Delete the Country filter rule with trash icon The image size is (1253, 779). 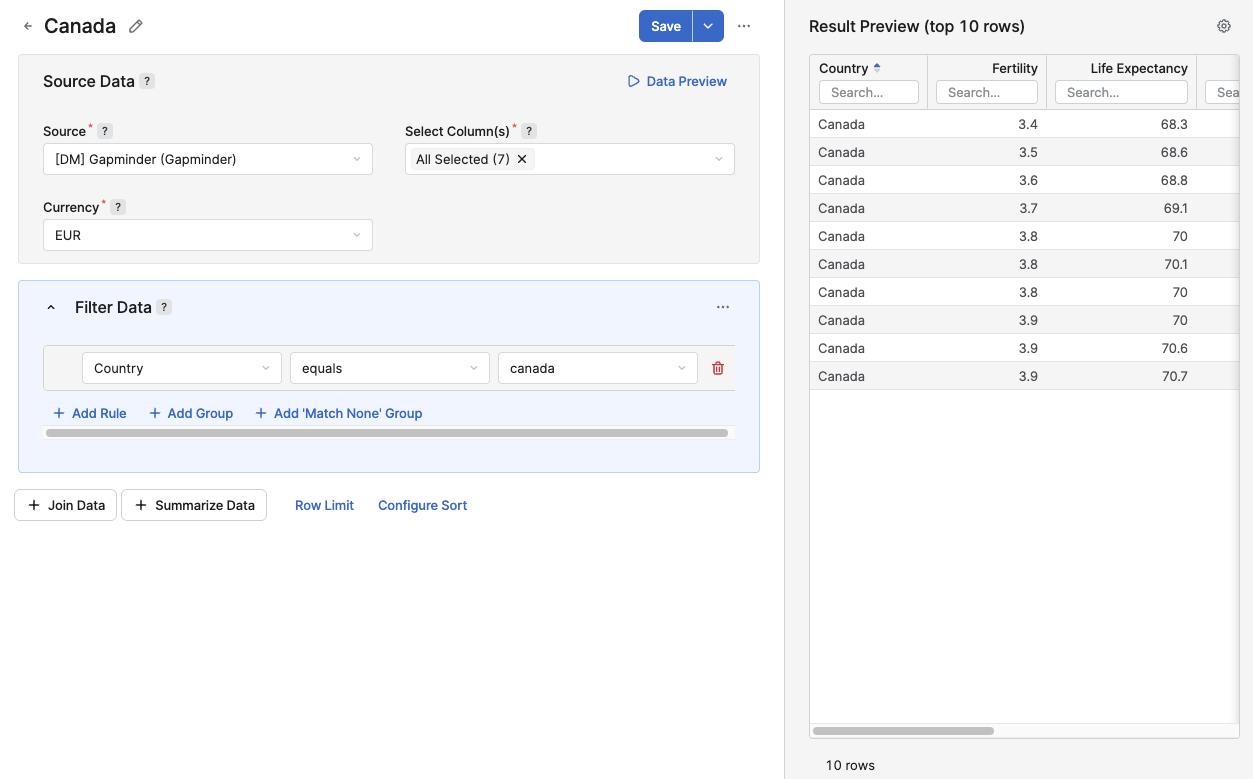tap(717, 368)
